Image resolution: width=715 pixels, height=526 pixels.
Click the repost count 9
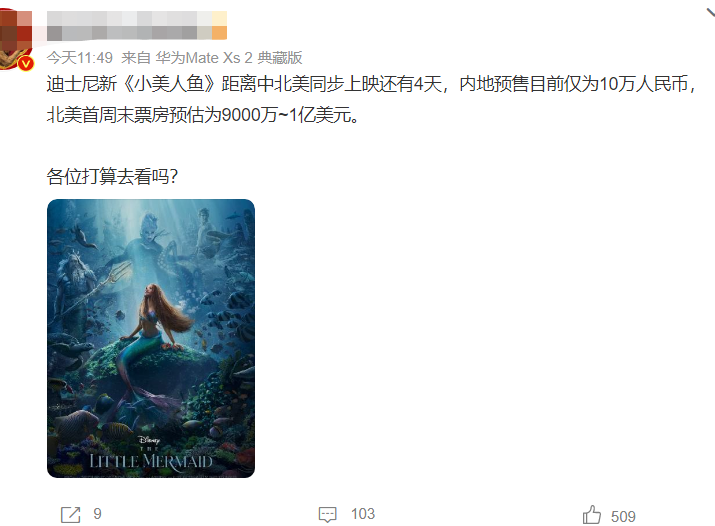tap(98, 514)
